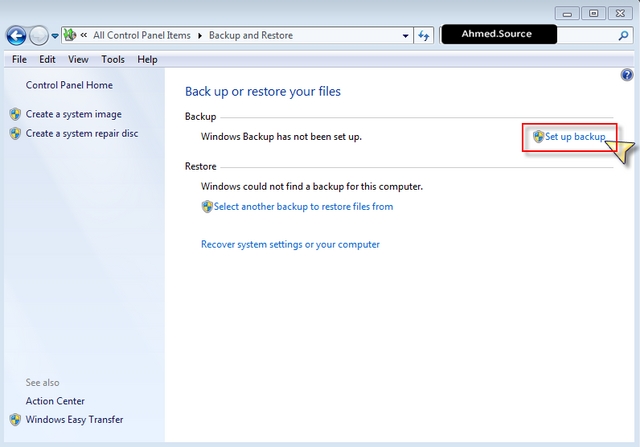The height and width of the screenshot is (447, 640).
Task: Open the View menu
Action: click(78, 60)
